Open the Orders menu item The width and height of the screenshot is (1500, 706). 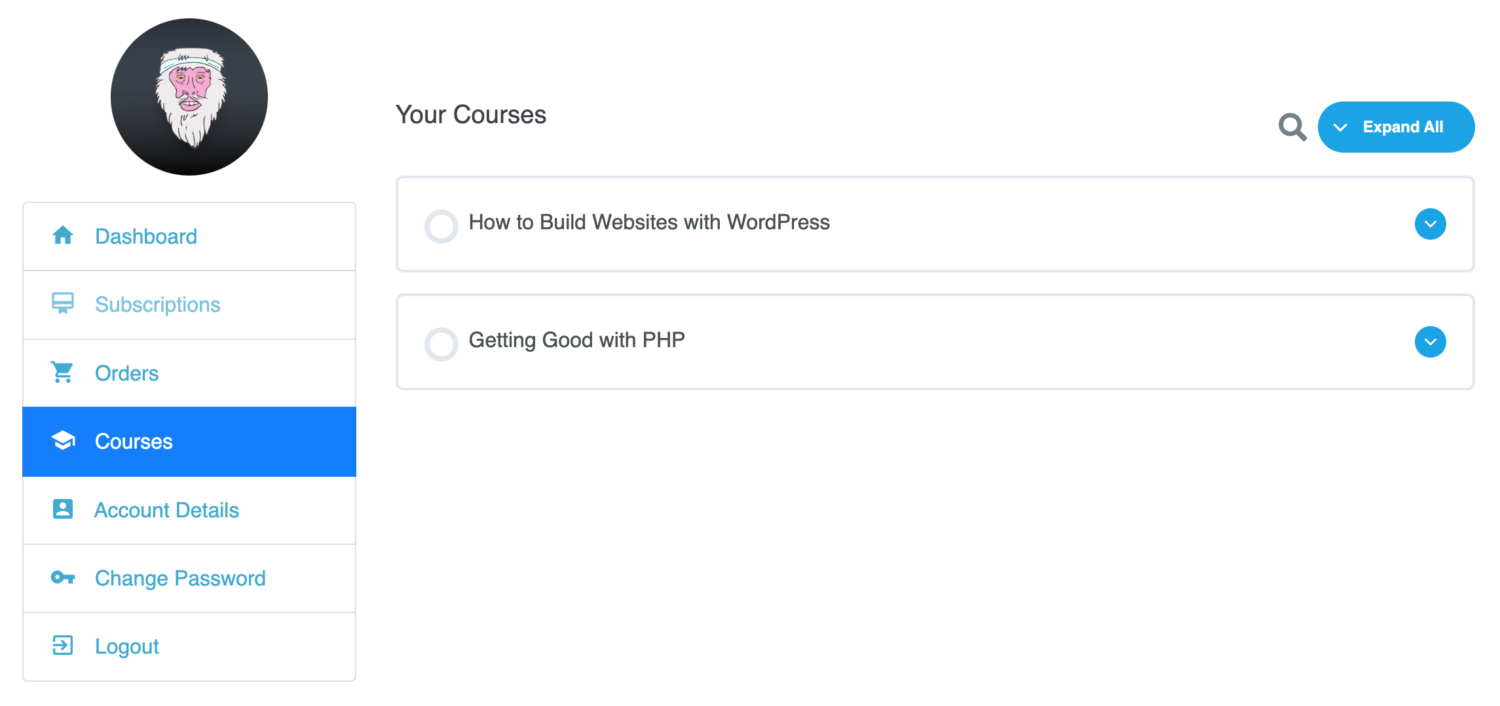[189, 373]
